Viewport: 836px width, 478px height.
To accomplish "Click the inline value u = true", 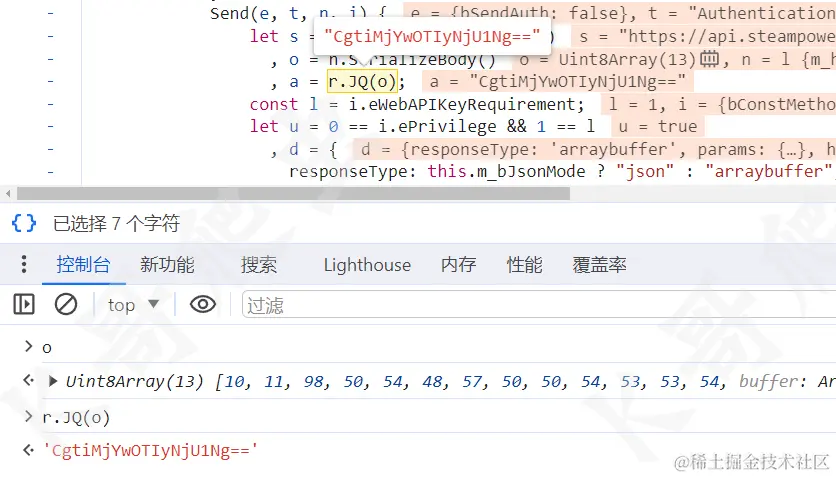I will coord(657,126).
